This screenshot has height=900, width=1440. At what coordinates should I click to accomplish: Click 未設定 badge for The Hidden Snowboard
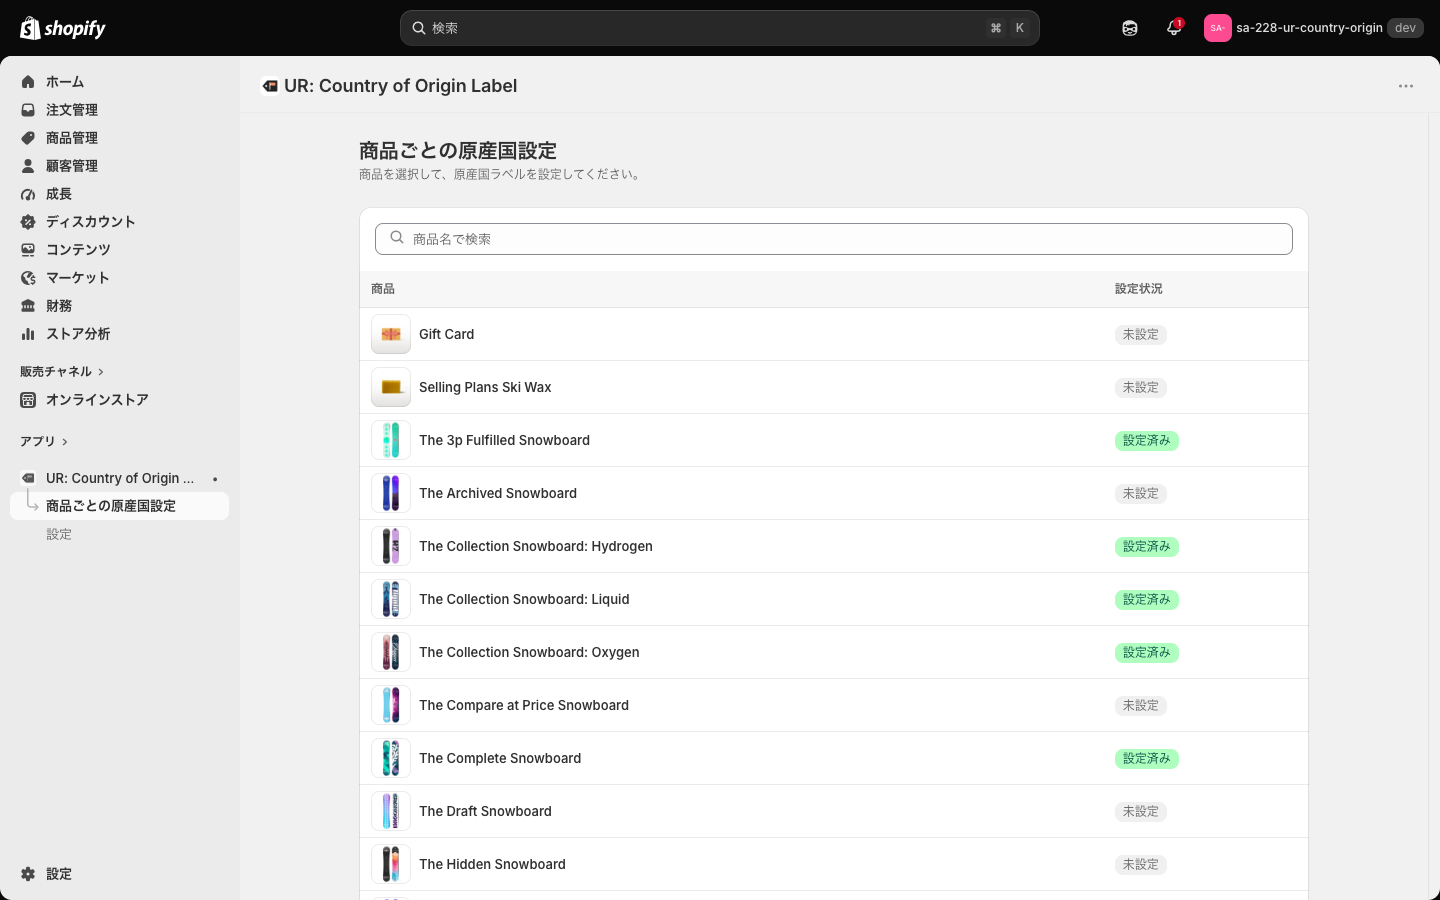click(x=1141, y=865)
